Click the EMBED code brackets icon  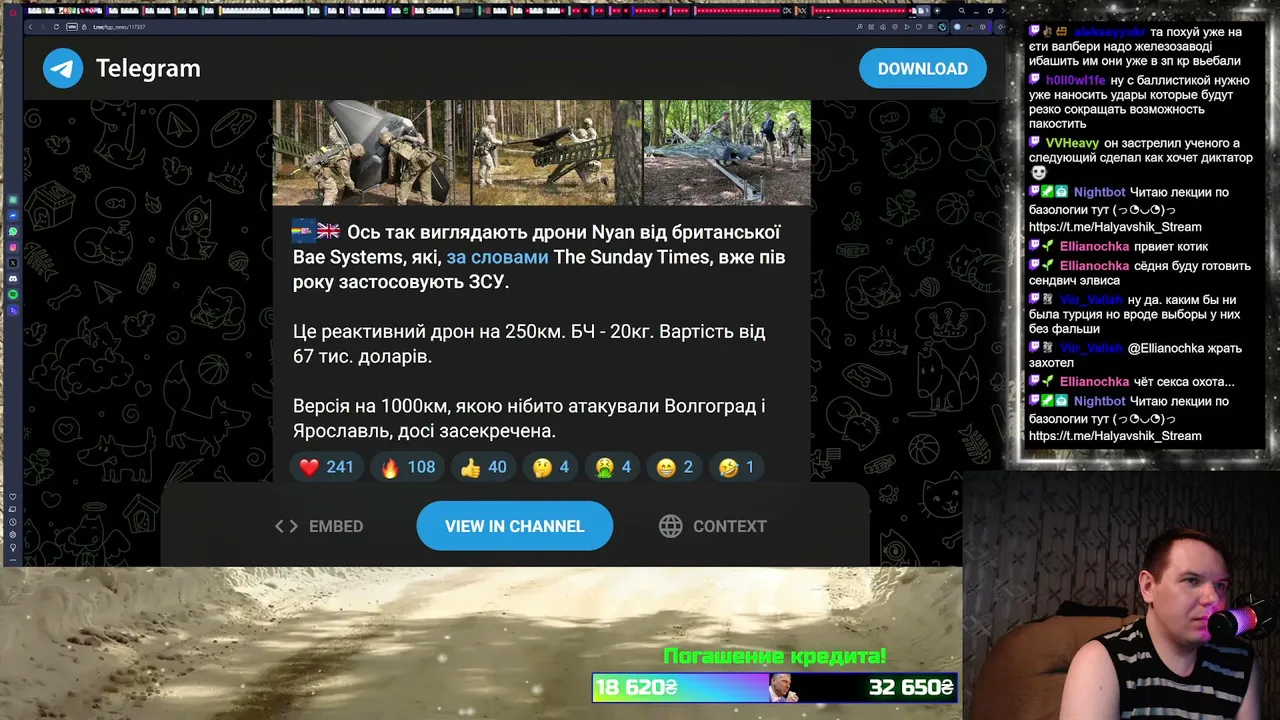pos(286,526)
